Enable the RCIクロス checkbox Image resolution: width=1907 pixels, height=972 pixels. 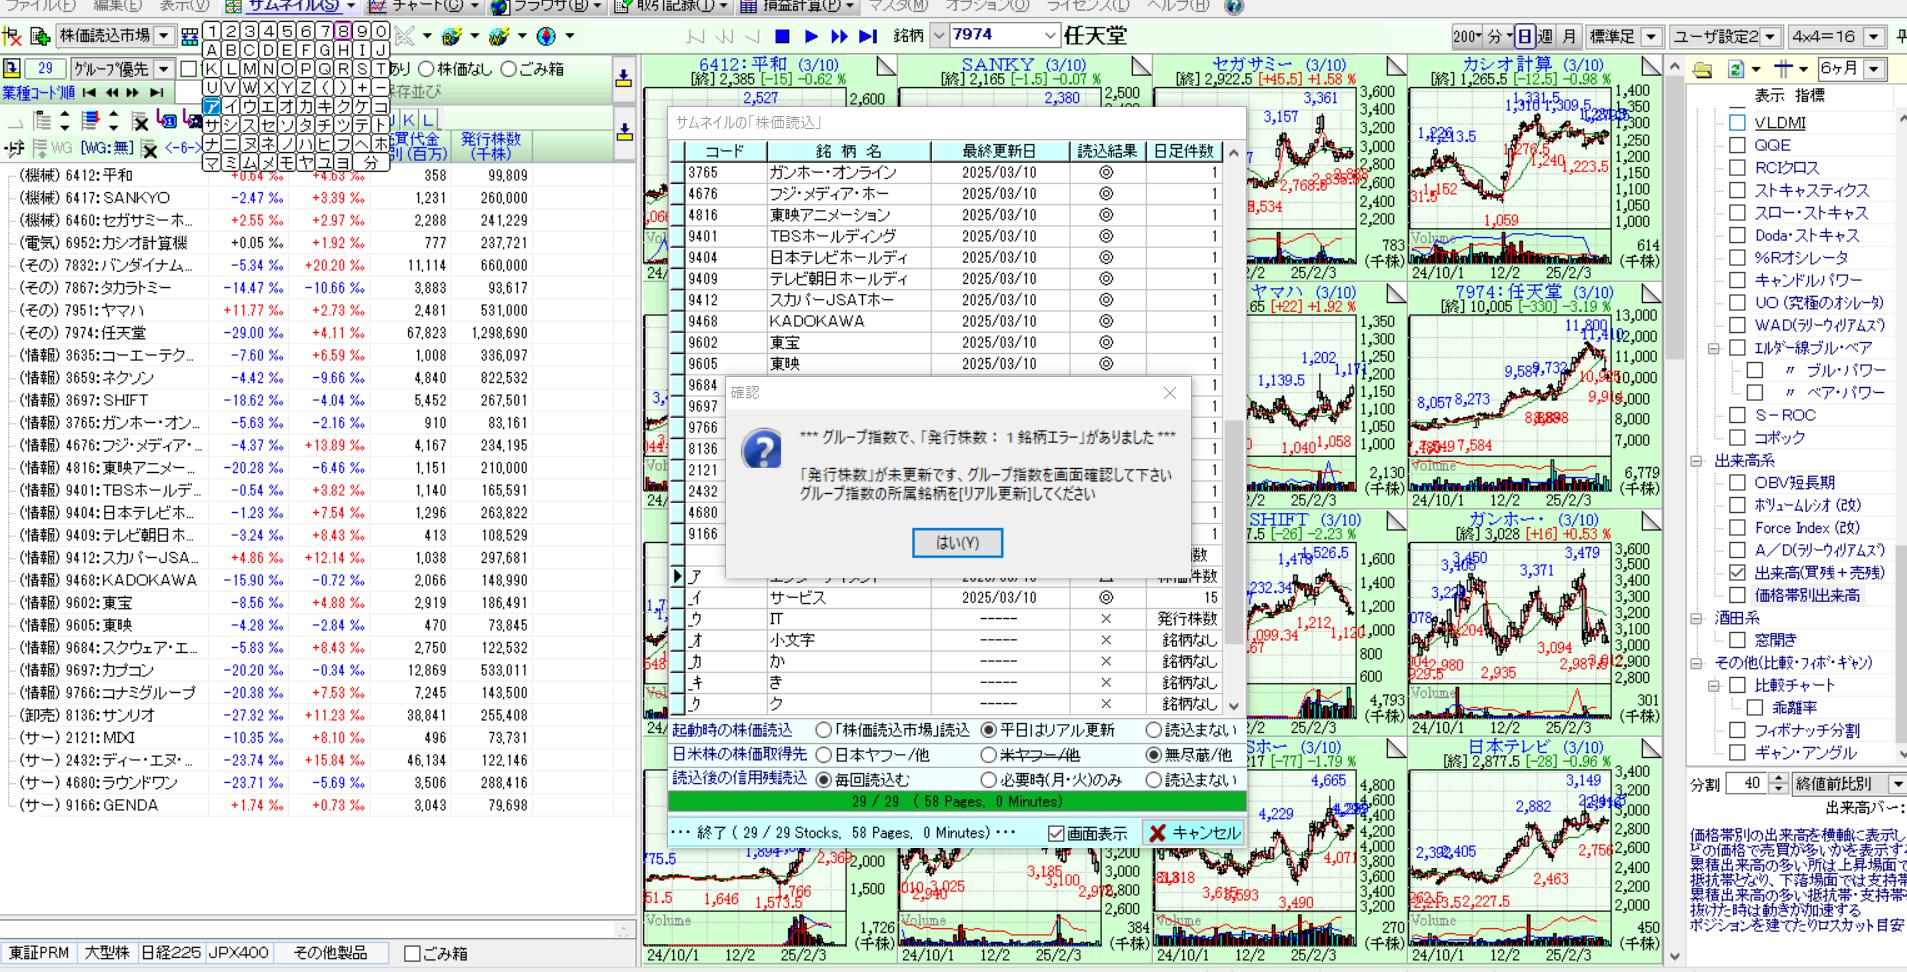(x=1737, y=168)
